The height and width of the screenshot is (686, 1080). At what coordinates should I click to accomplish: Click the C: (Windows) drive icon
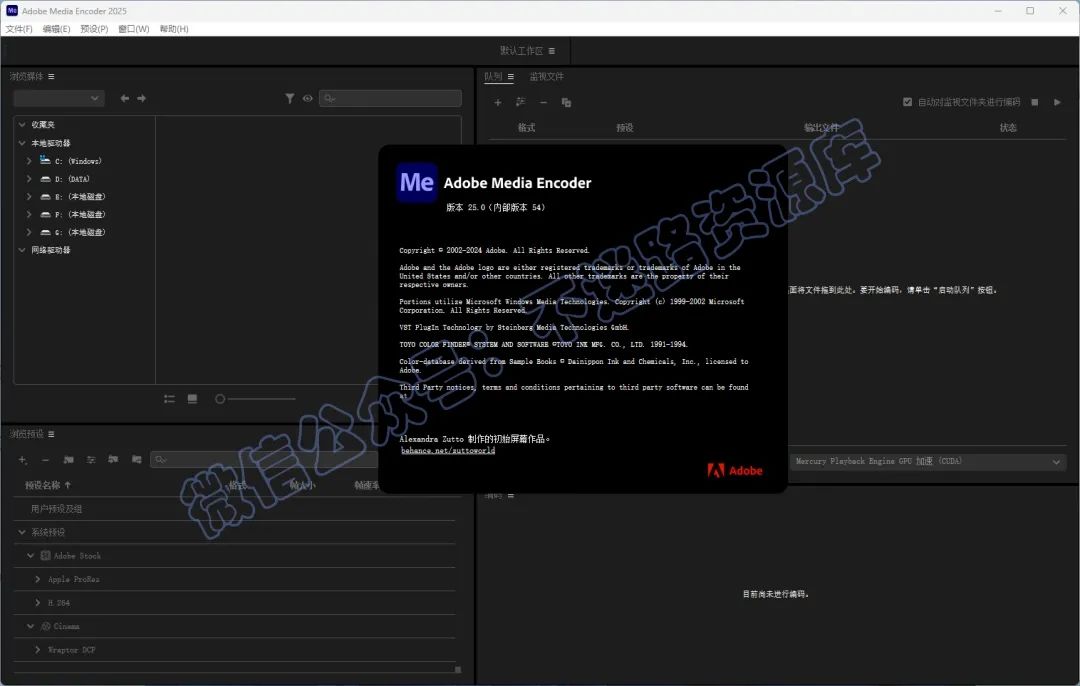[45, 160]
